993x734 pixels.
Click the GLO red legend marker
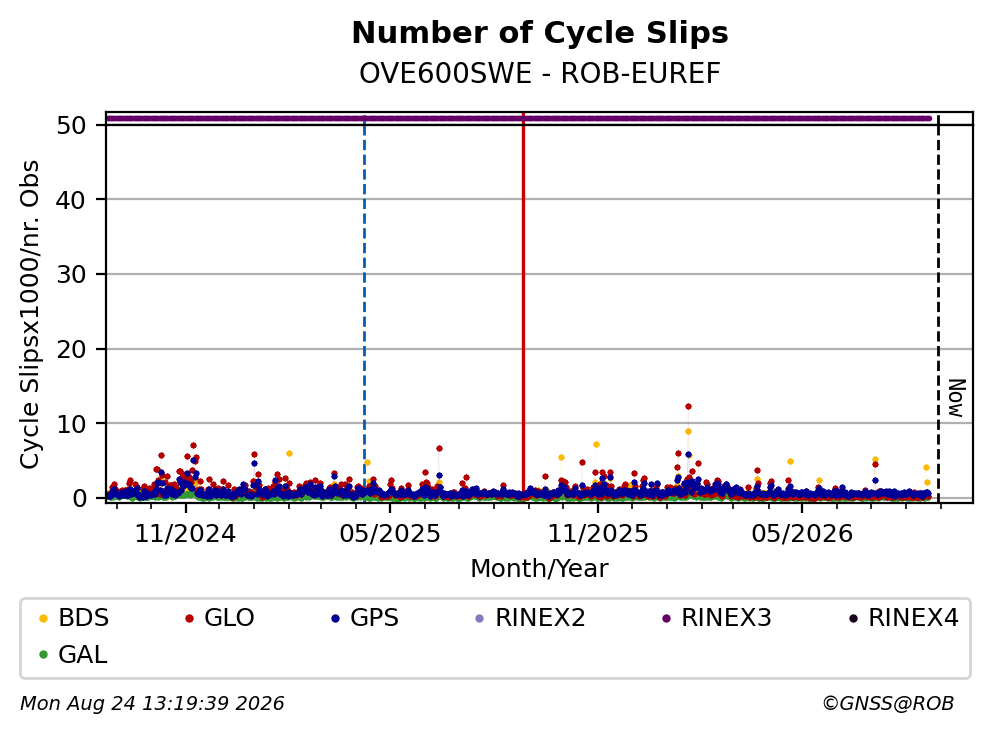point(189,618)
